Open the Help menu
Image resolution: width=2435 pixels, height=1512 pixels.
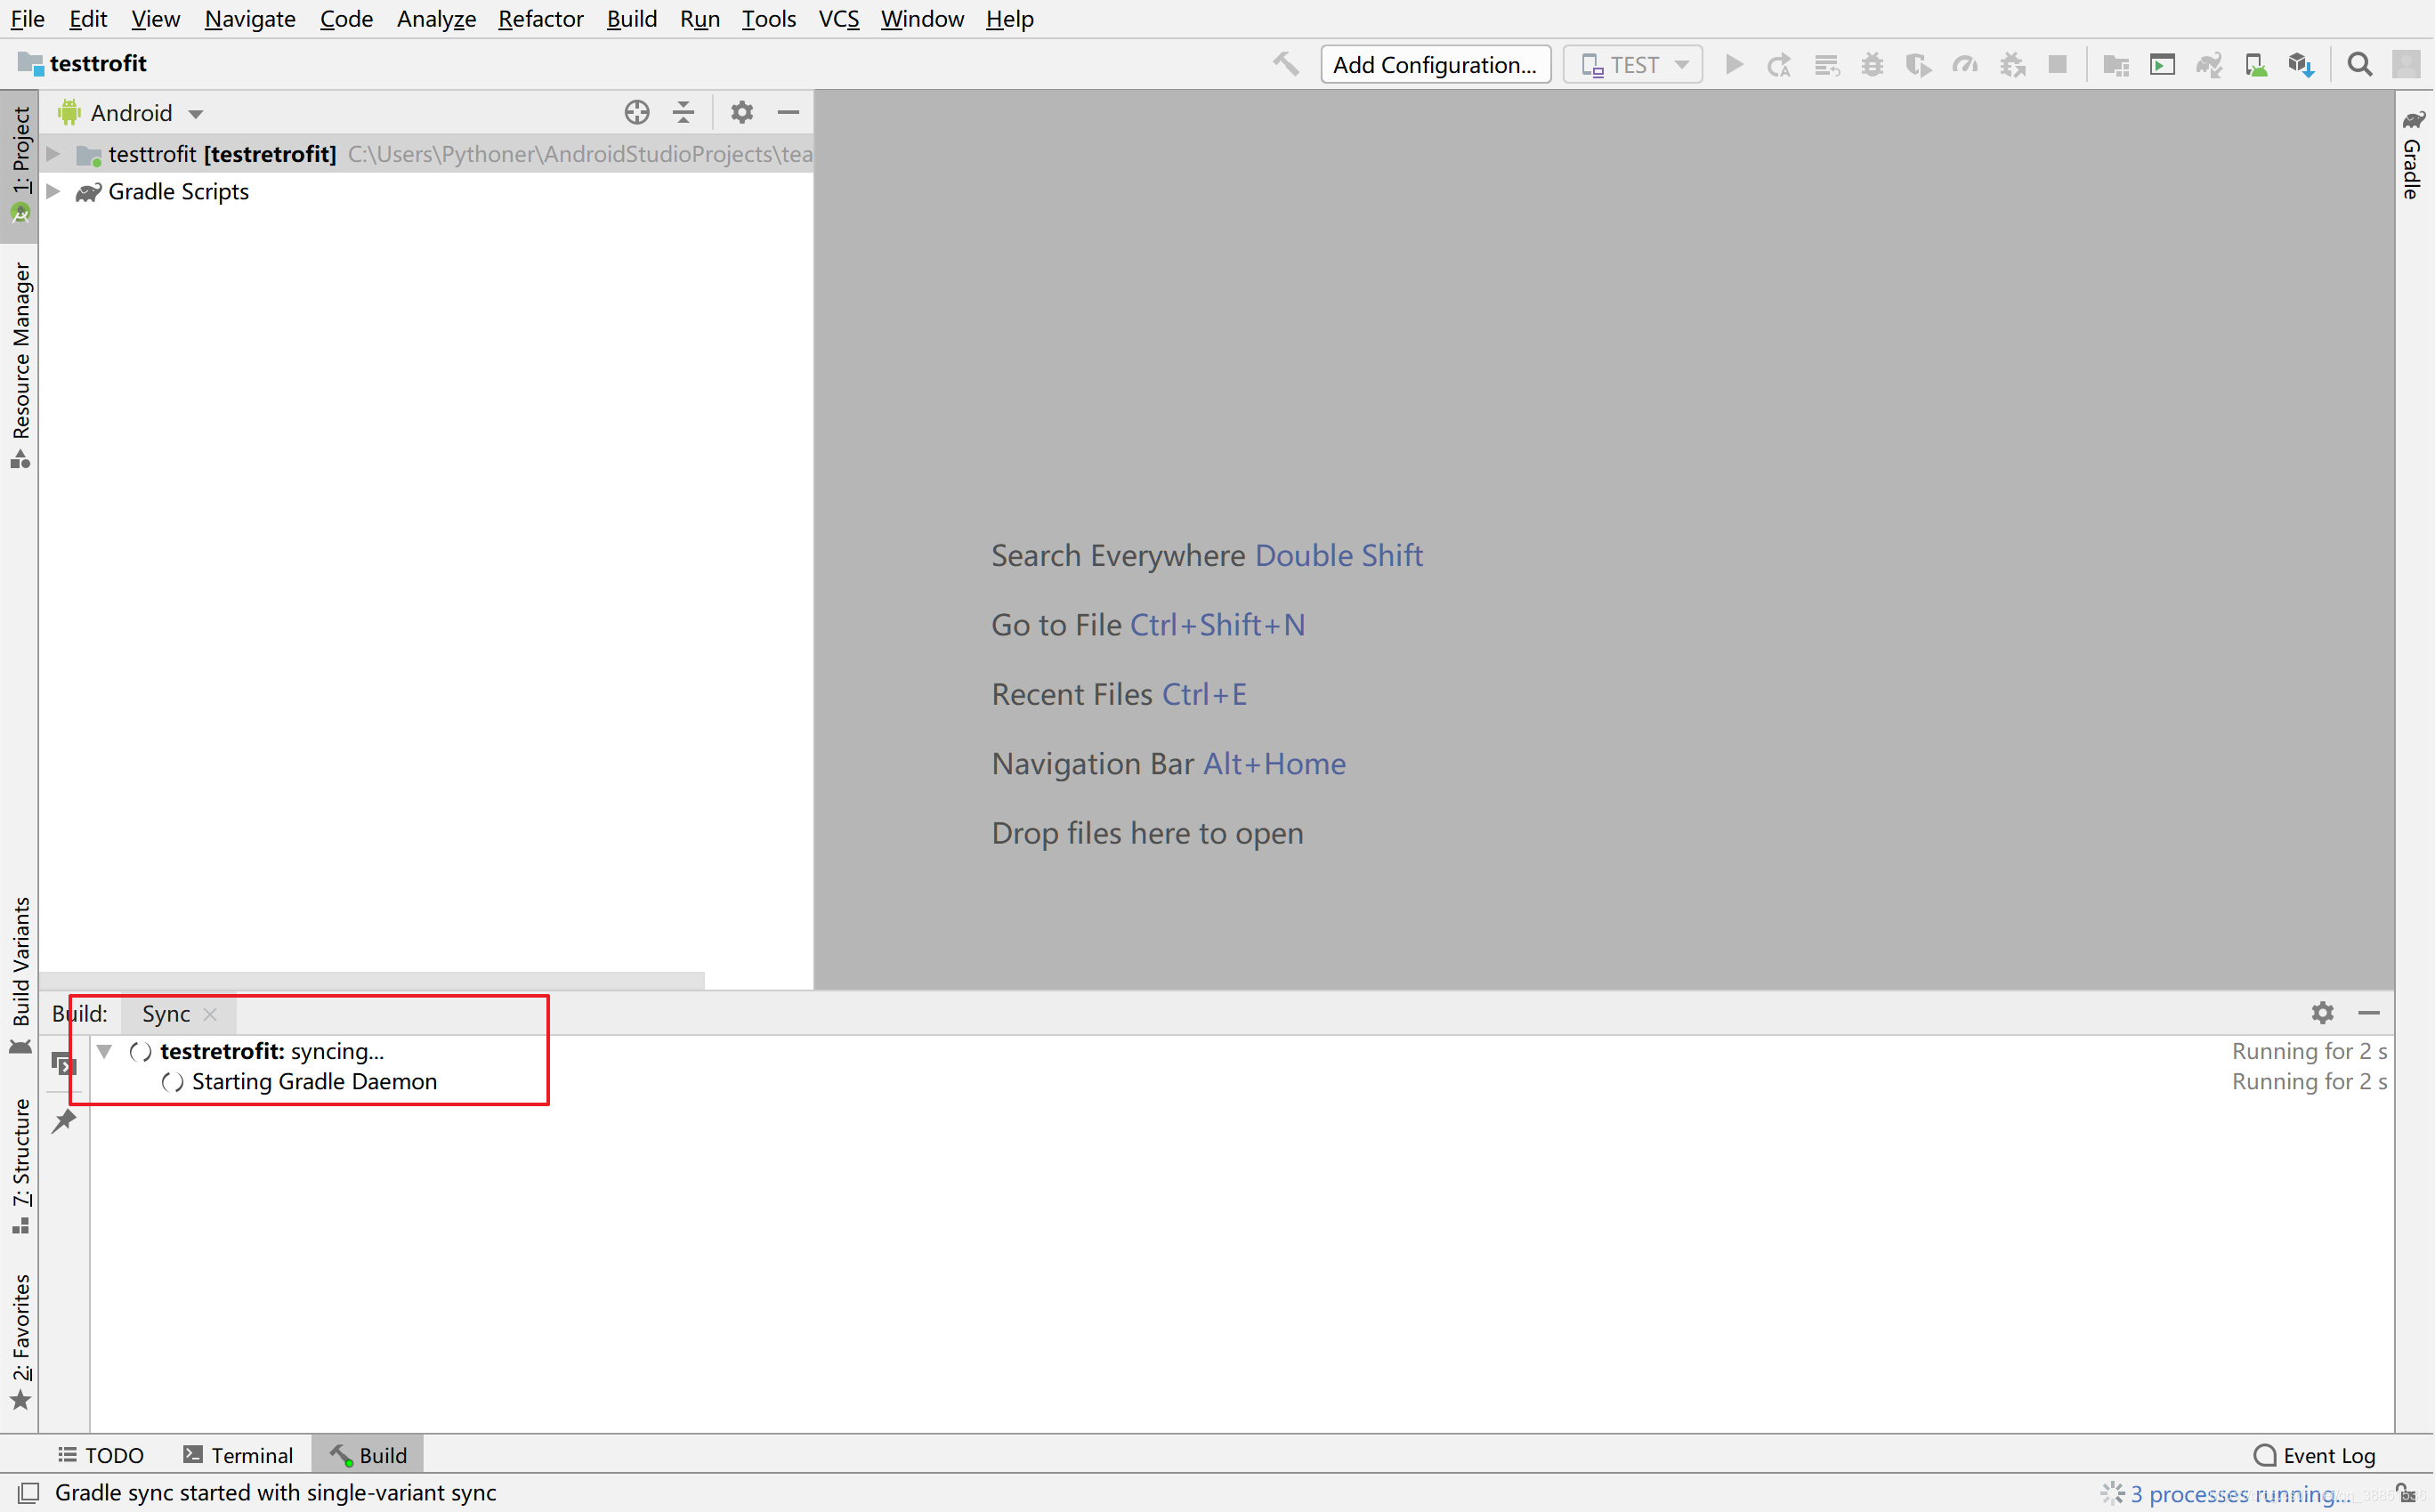(1009, 19)
